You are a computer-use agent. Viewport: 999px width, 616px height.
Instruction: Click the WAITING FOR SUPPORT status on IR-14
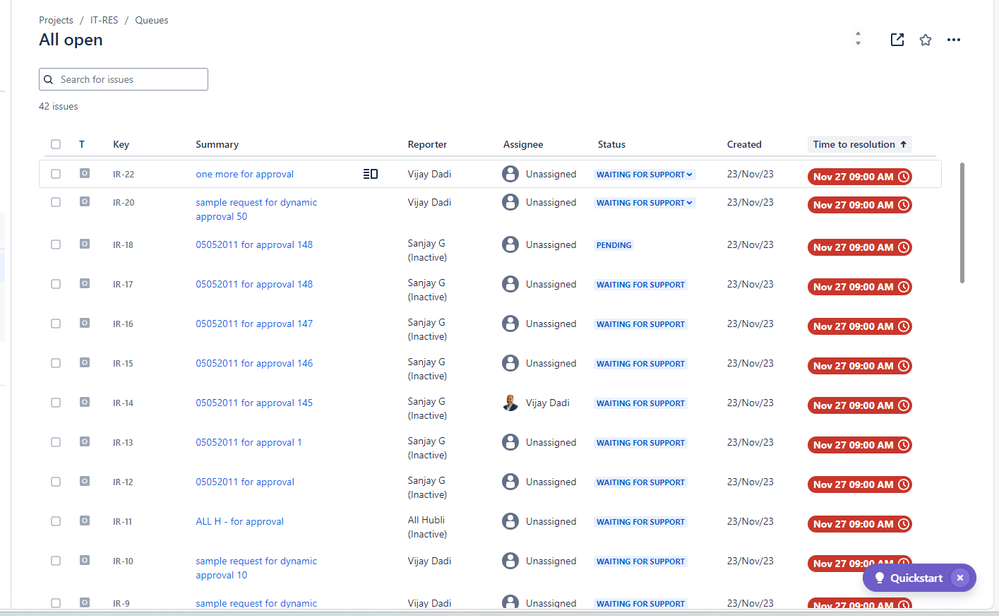click(x=640, y=403)
